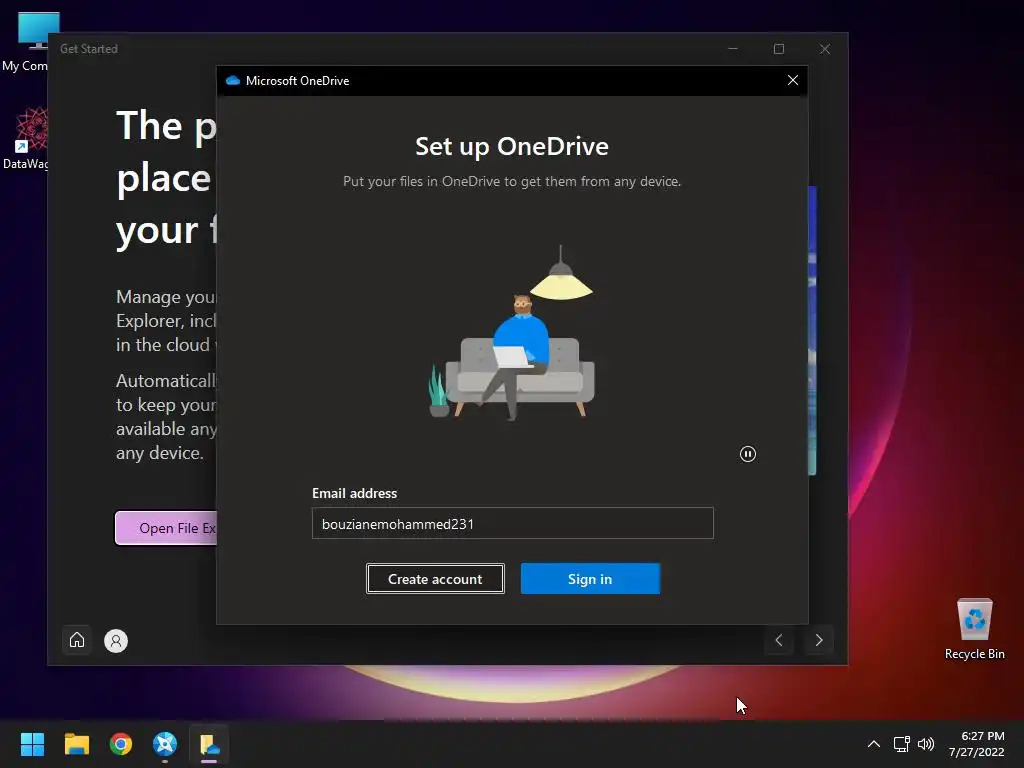The image size is (1024, 768).
Task: Show hidden system tray icons
Action: (x=873, y=744)
